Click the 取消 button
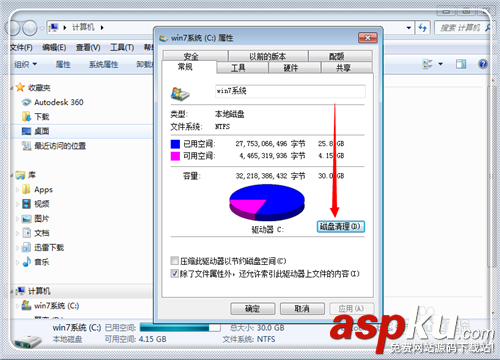Image resolution: width=500 pixels, height=360 pixels. pos(302,308)
